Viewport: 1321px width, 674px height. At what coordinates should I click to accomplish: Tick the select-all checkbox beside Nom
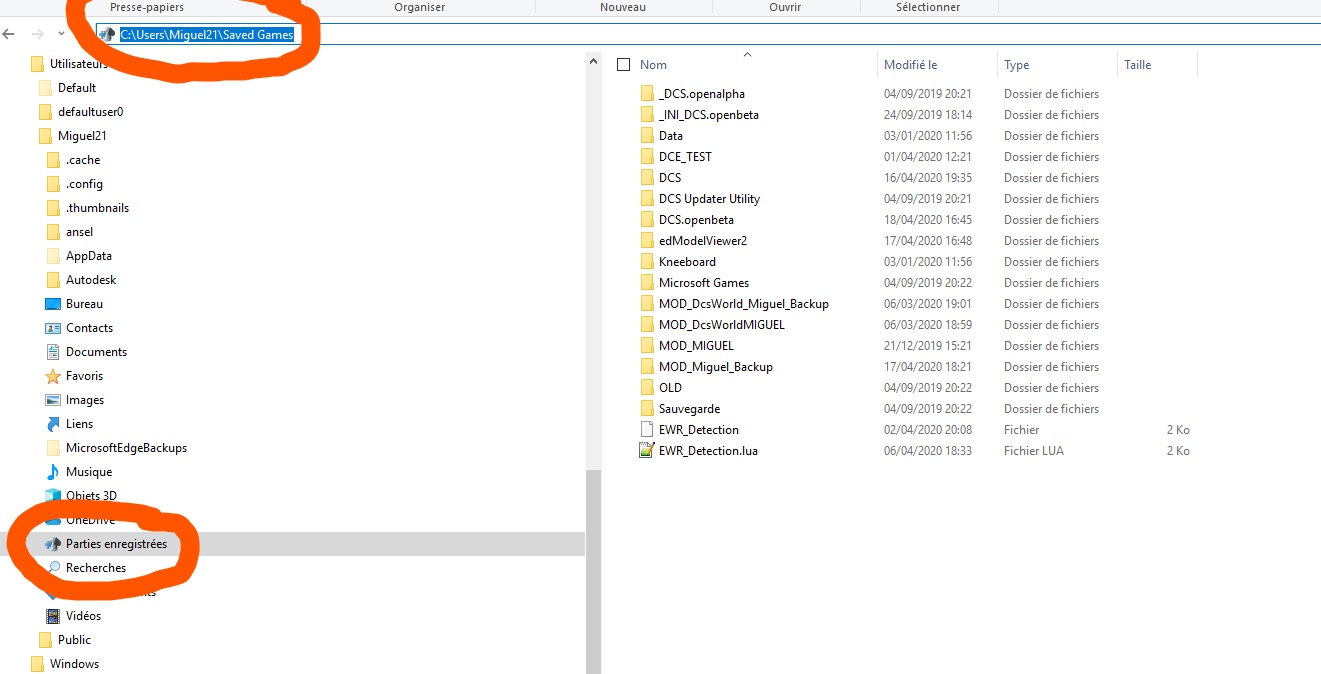[624, 65]
